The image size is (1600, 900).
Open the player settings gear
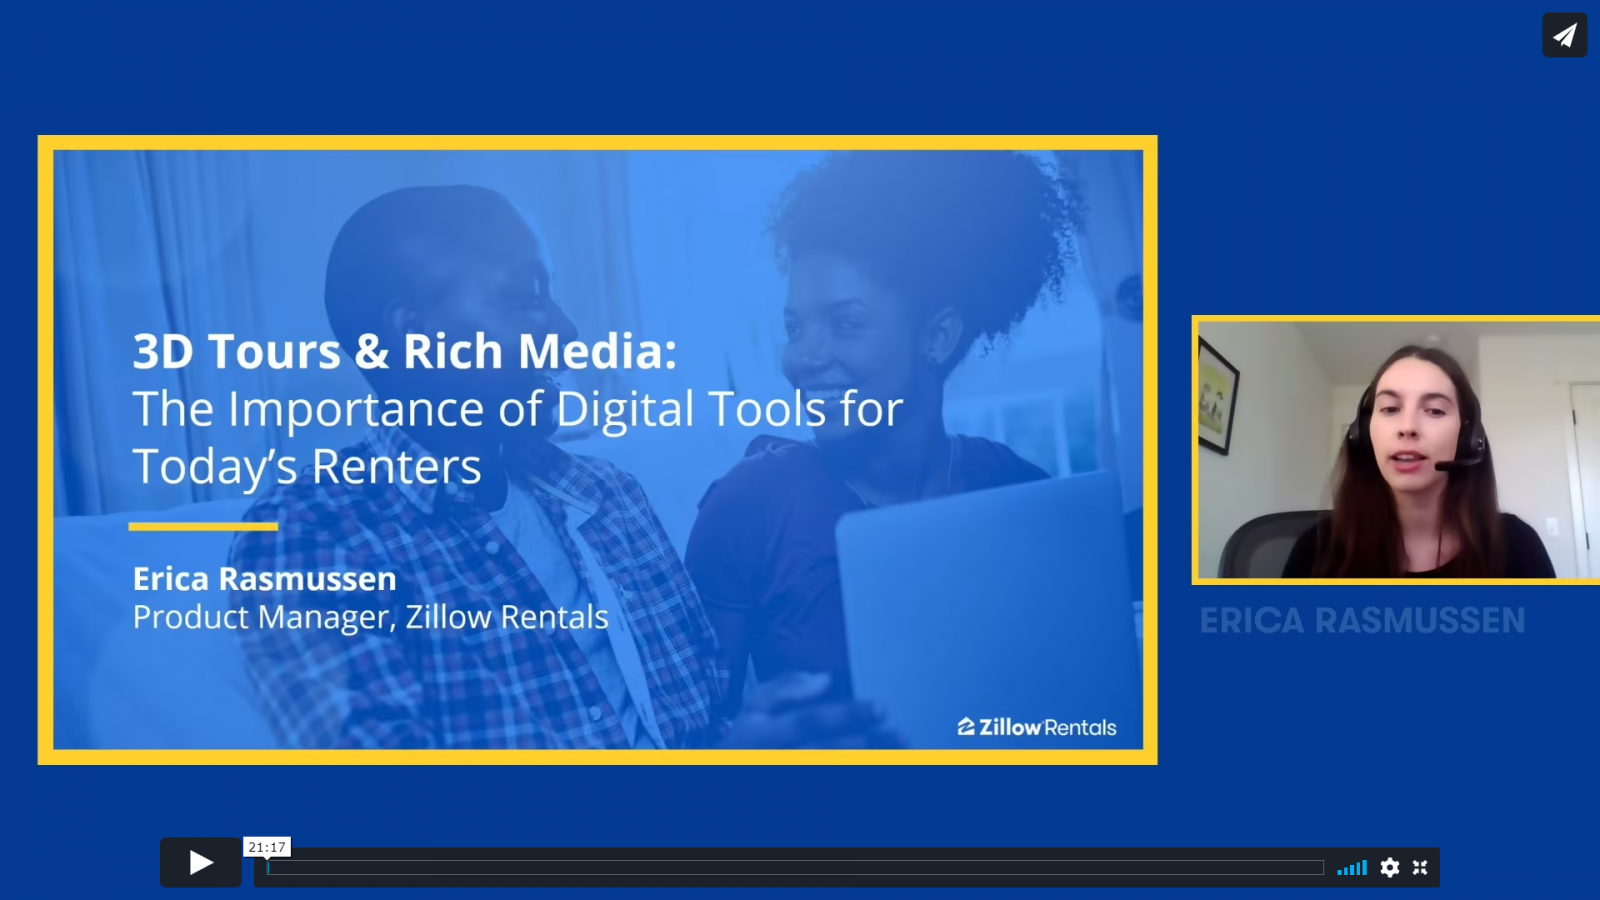(x=1390, y=867)
